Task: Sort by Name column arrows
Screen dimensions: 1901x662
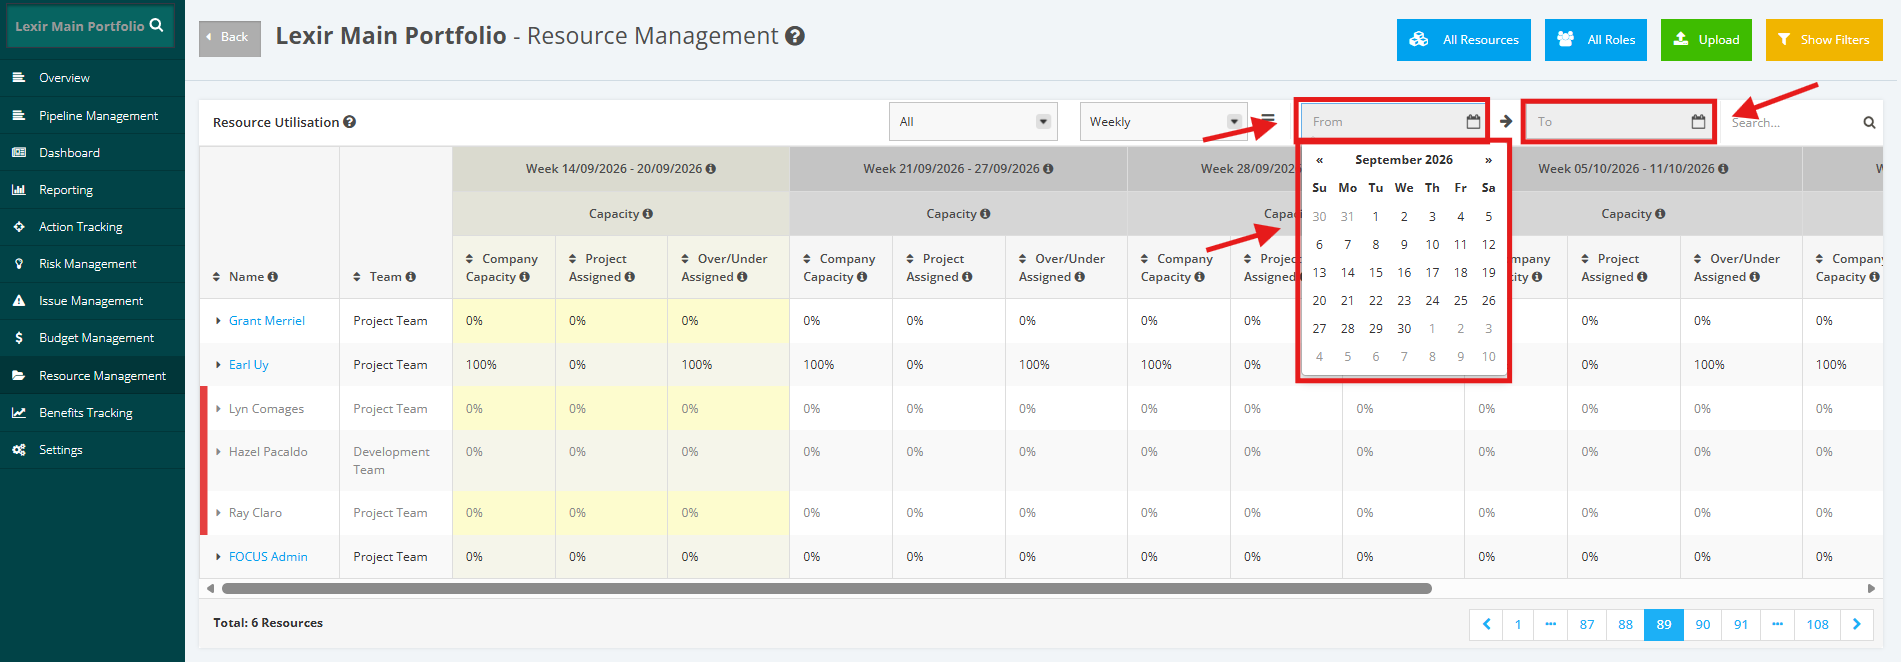Action: [x=217, y=277]
